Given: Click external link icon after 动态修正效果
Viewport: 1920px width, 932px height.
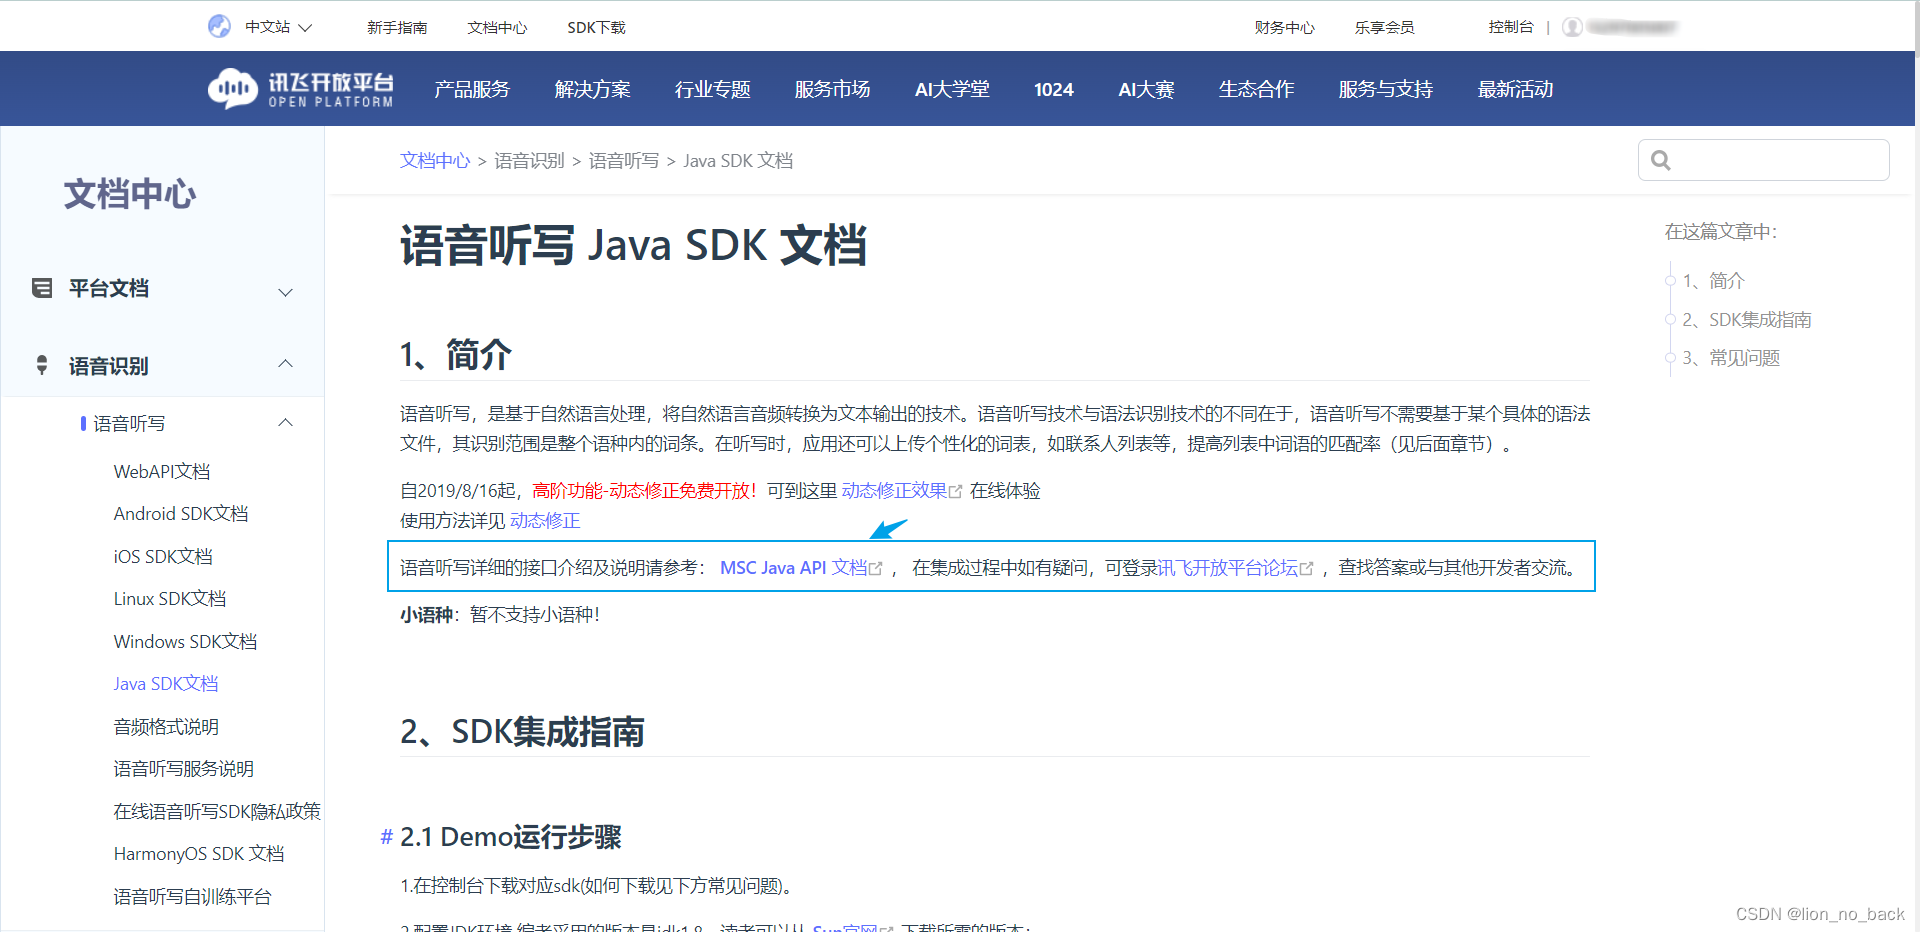Looking at the screenshot, I should (x=956, y=492).
